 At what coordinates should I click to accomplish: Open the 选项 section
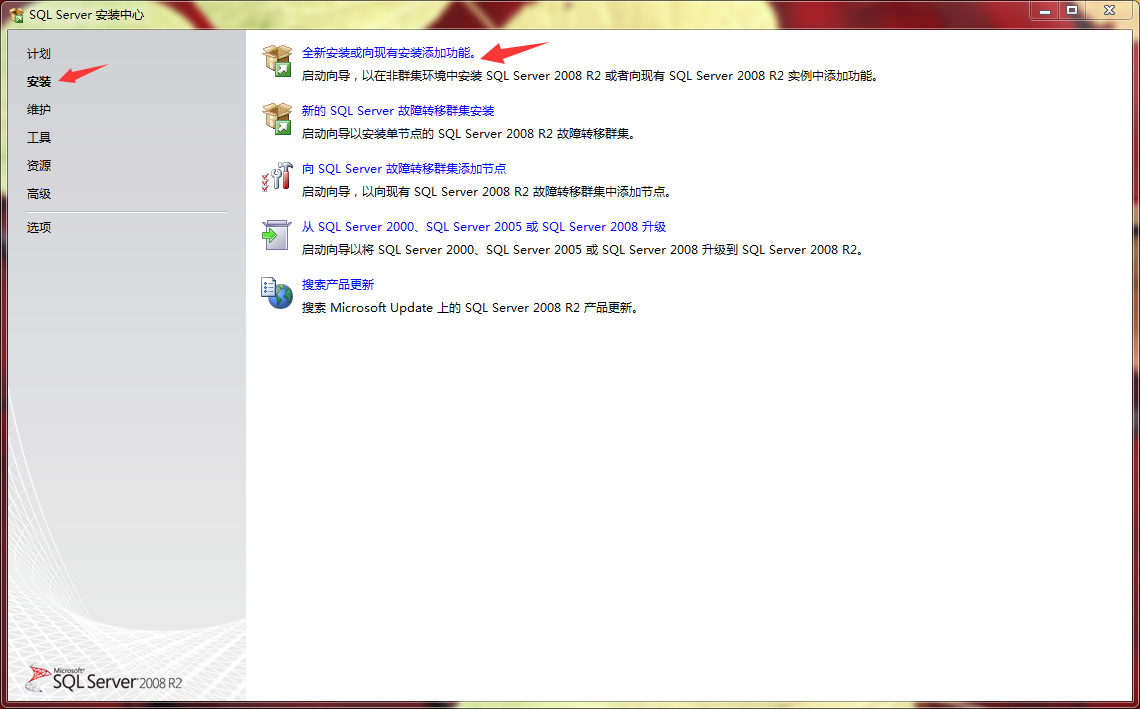click(x=39, y=228)
